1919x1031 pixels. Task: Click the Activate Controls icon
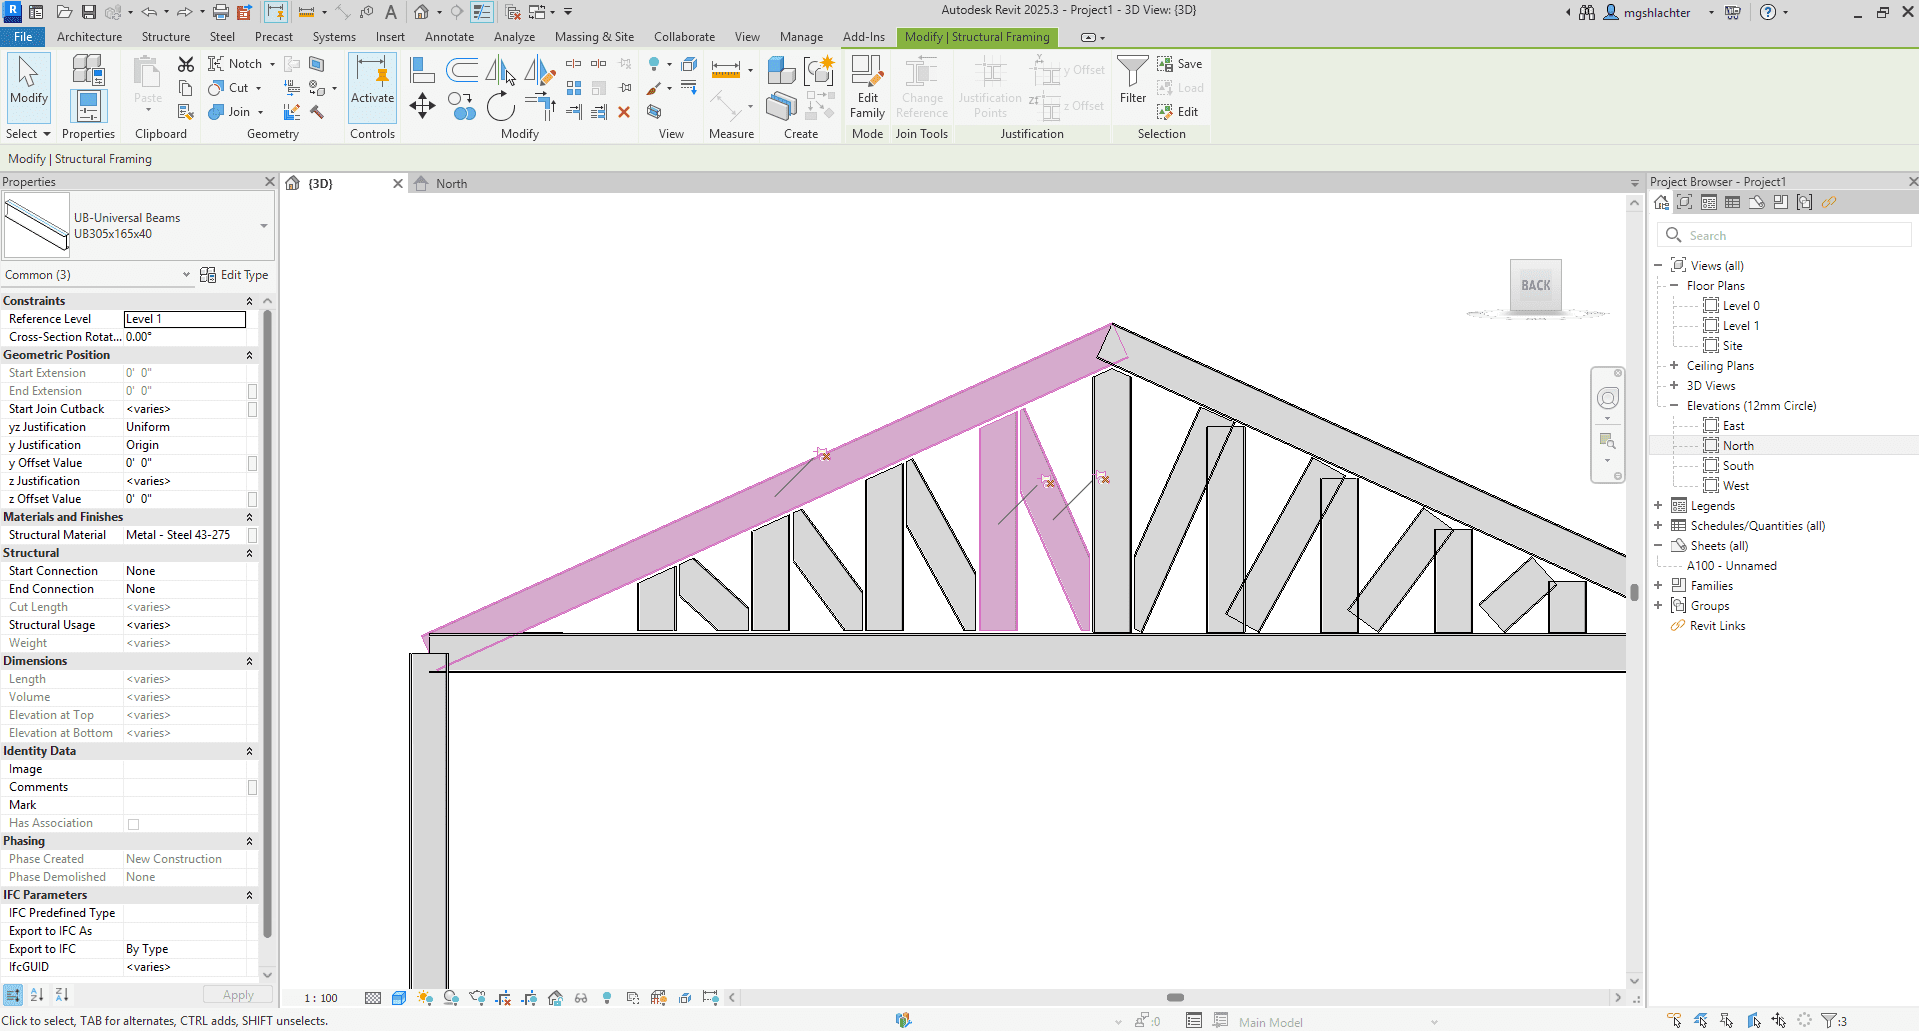[x=372, y=86]
